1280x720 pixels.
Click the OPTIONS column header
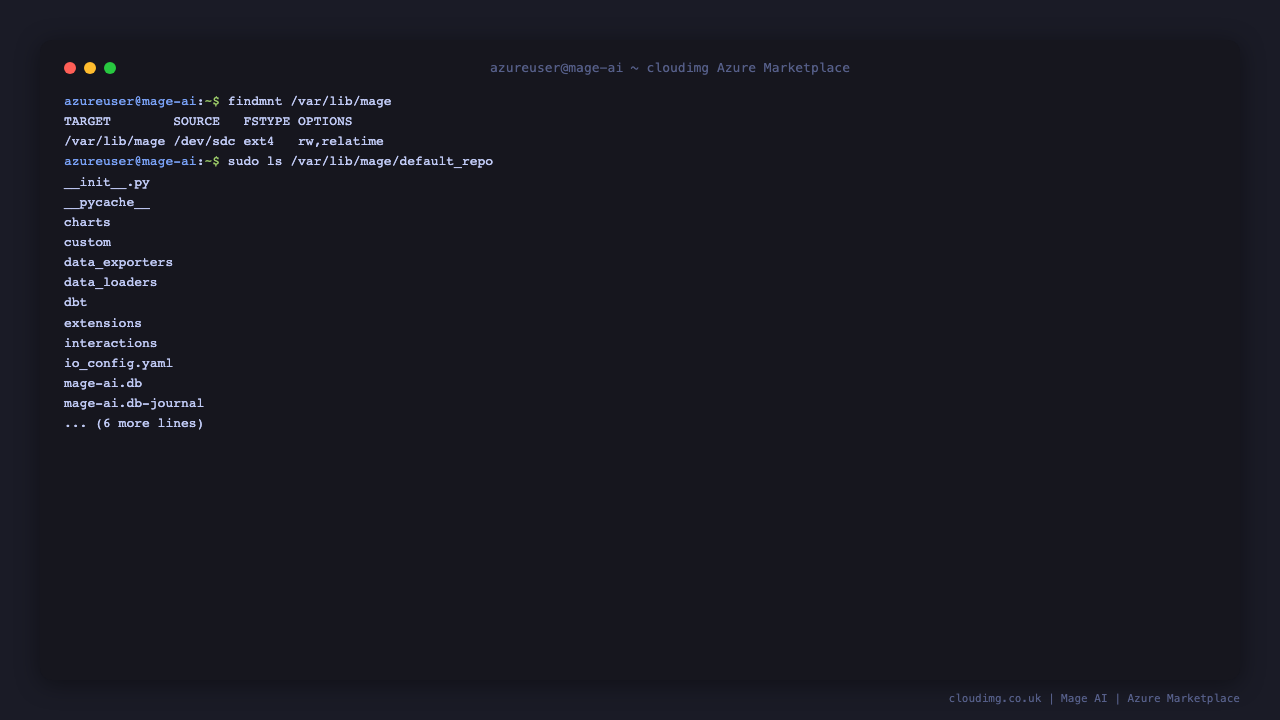[325, 121]
